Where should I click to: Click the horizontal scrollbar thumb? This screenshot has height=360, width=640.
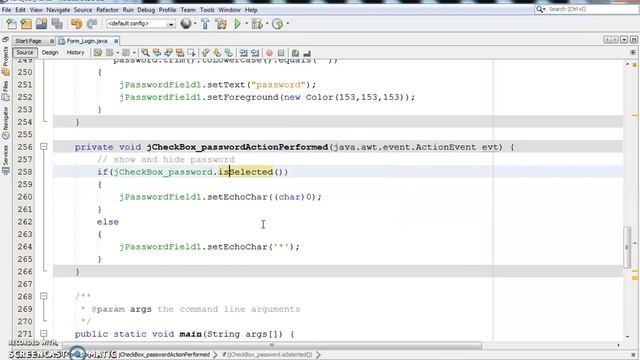(x=271, y=346)
